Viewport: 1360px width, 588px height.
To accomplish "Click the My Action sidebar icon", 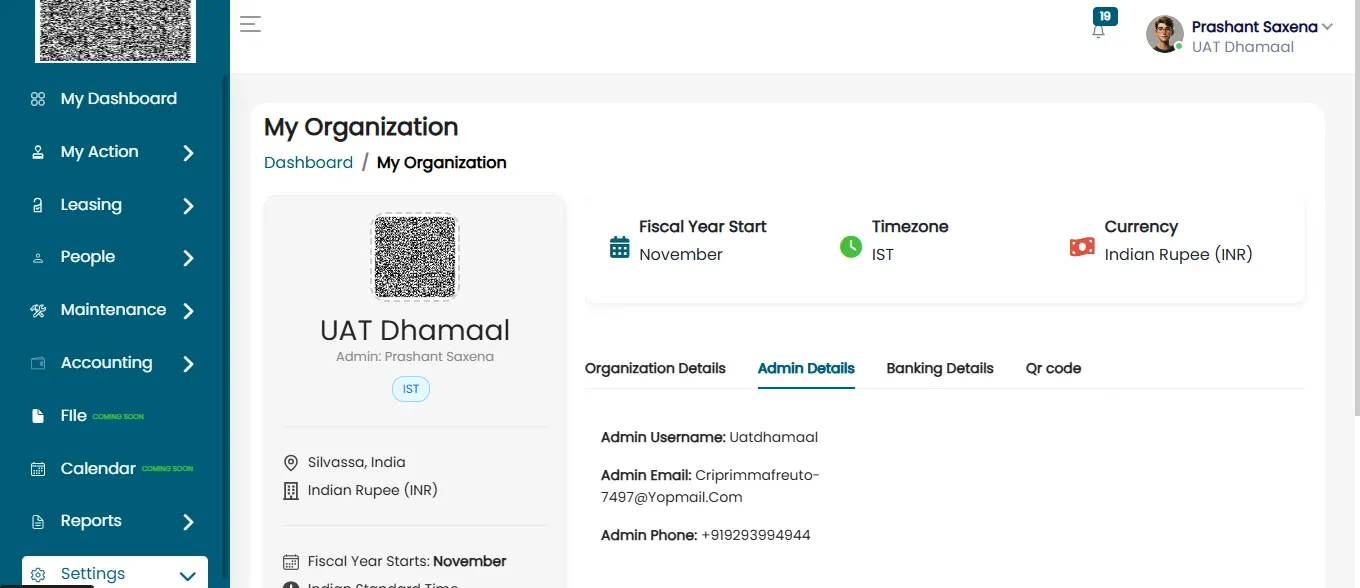I will point(38,152).
